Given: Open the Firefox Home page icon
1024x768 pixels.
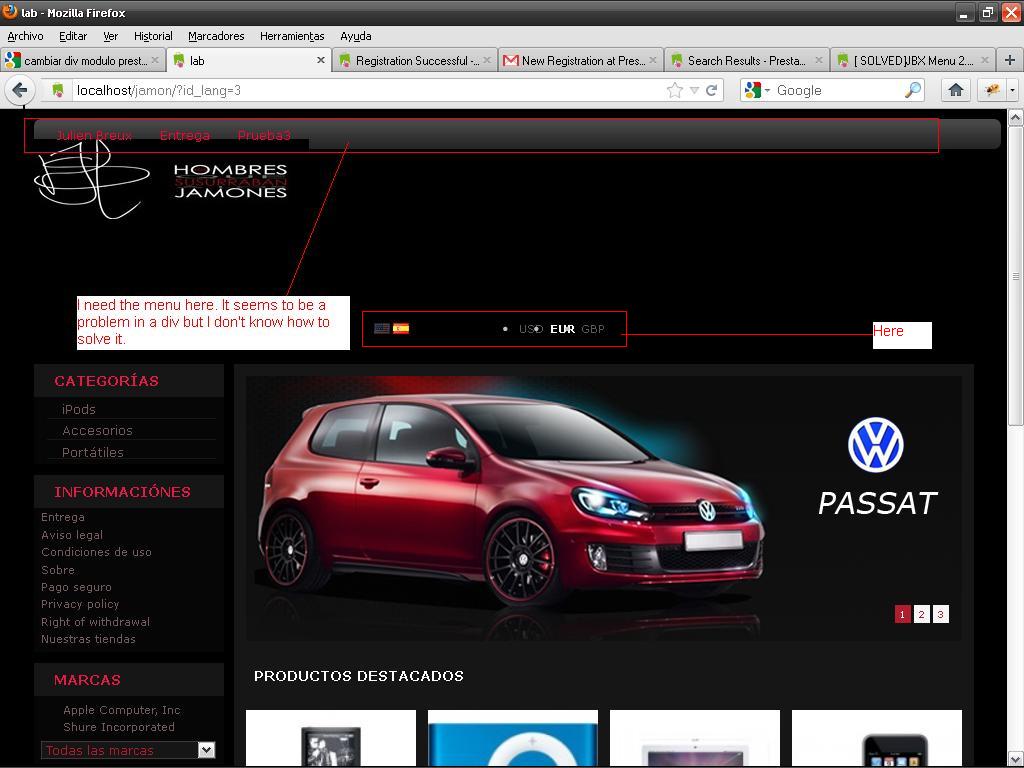Looking at the screenshot, I should click(956, 90).
